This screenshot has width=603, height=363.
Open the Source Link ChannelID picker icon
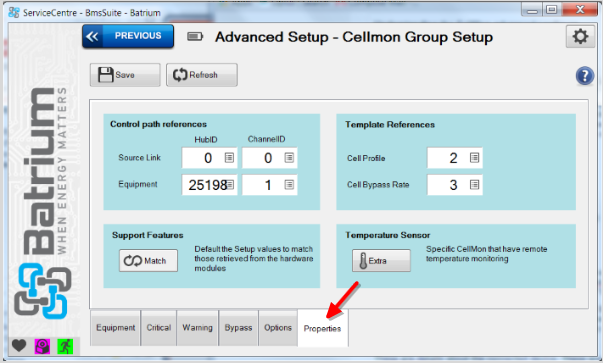pos(289,158)
